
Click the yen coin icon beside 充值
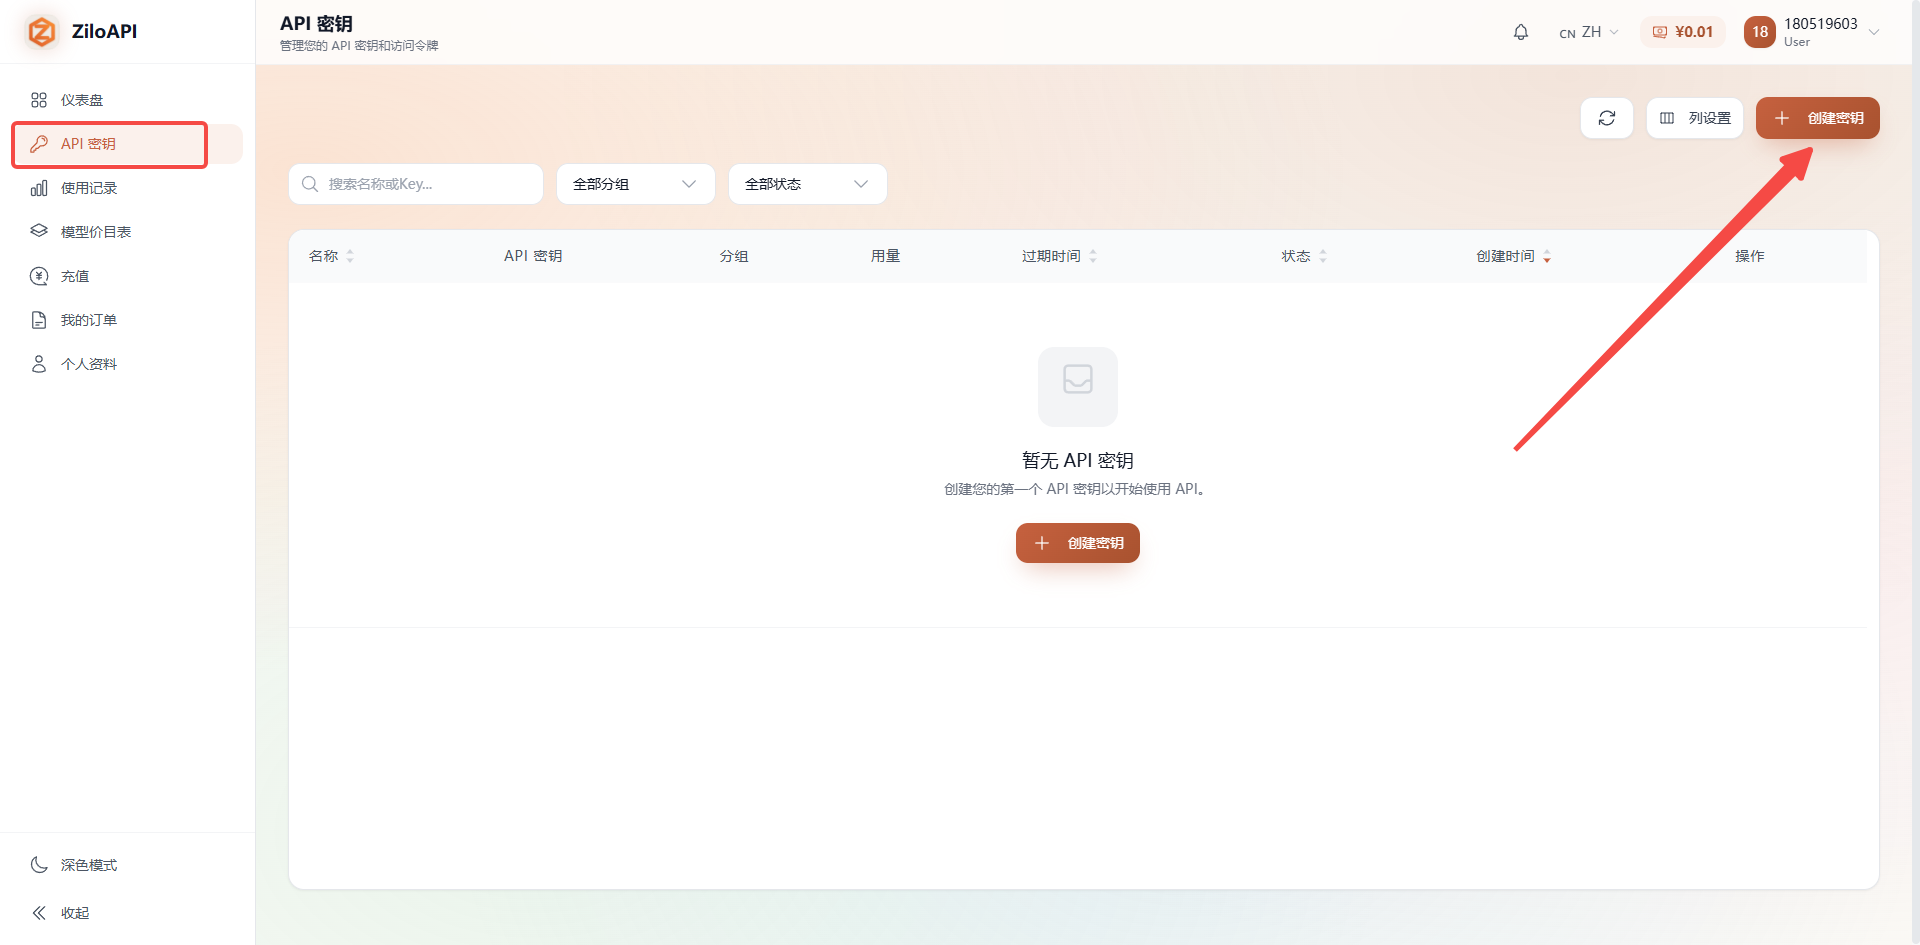(39, 276)
